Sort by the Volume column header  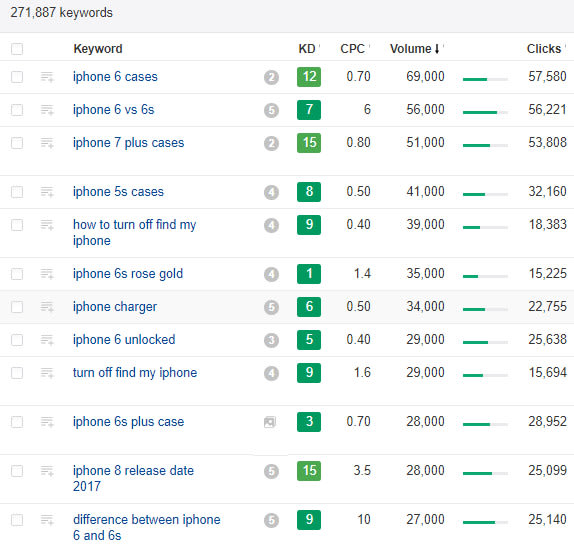coord(415,49)
